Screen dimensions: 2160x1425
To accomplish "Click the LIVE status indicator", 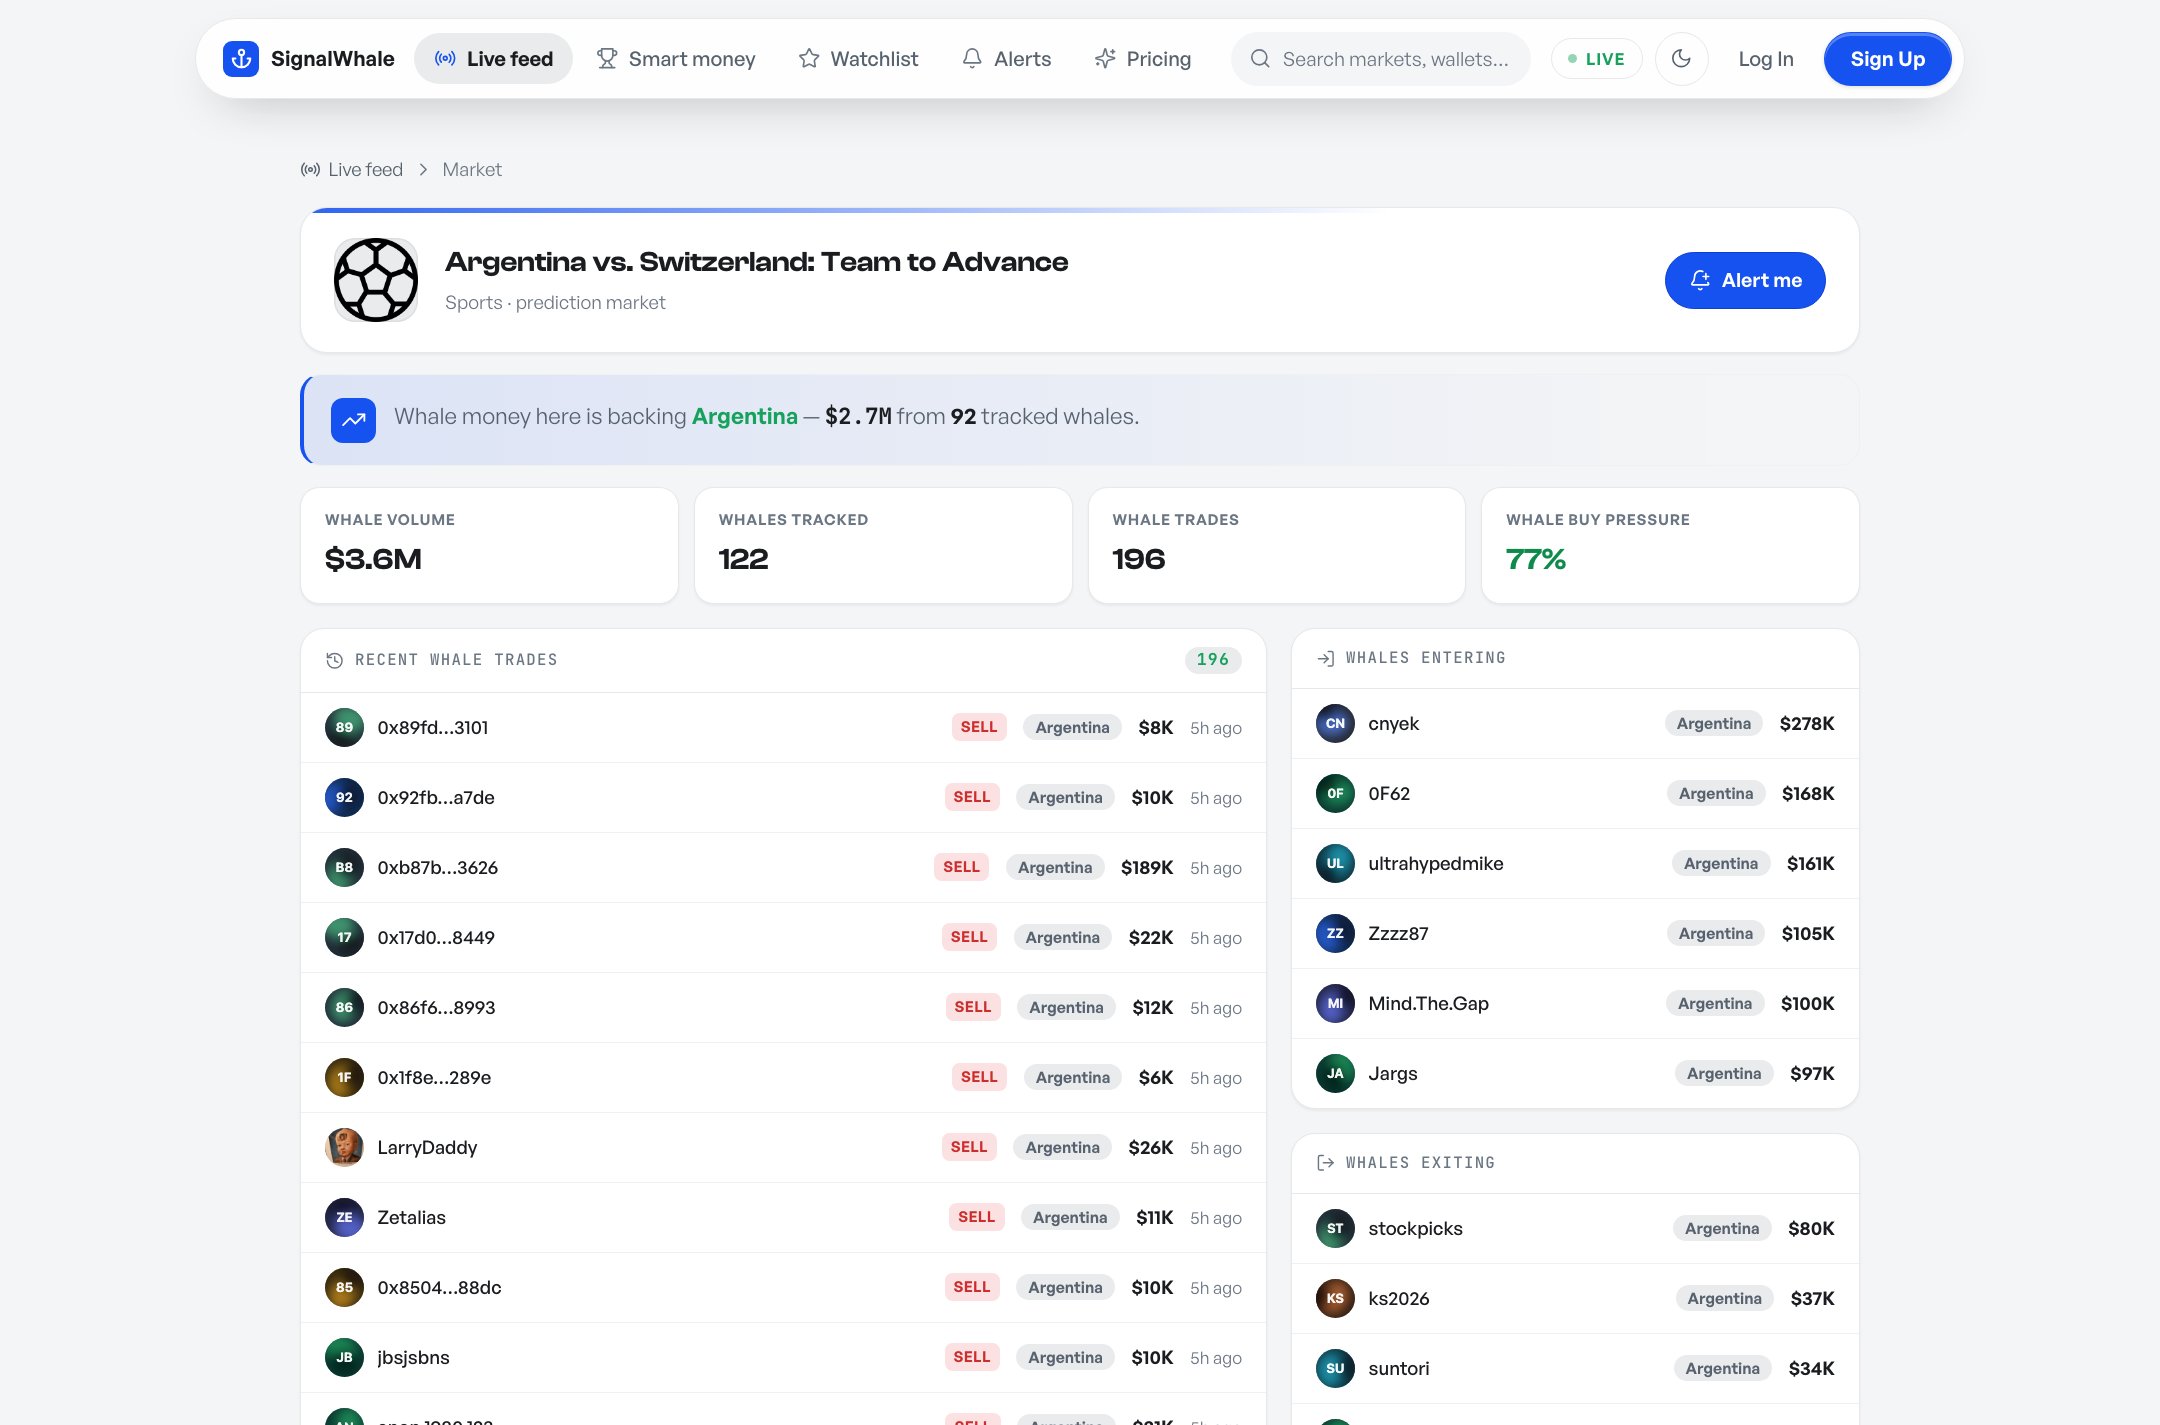I will pyautogui.click(x=1596, y=59).
